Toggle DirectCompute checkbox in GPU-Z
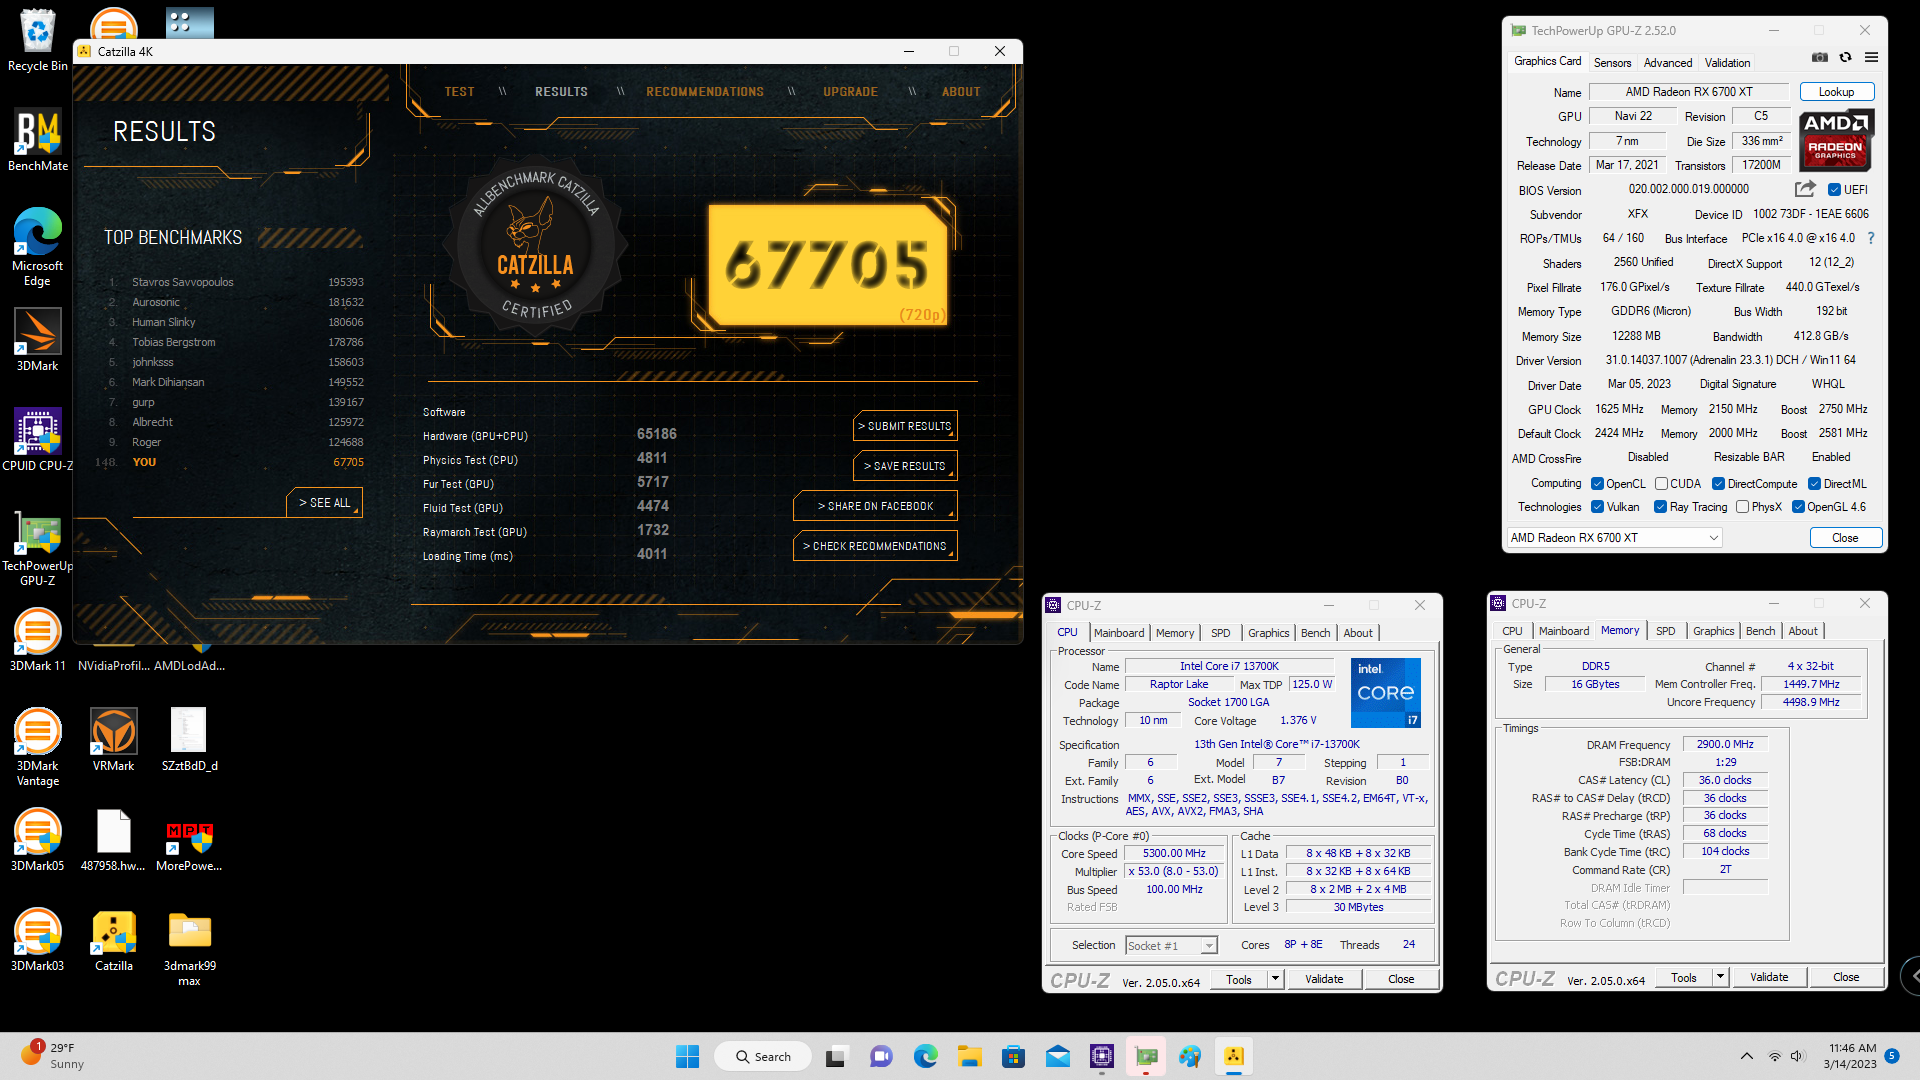The width and height of the screenshot is (1920, 1080). click(x=1718, y=484)
